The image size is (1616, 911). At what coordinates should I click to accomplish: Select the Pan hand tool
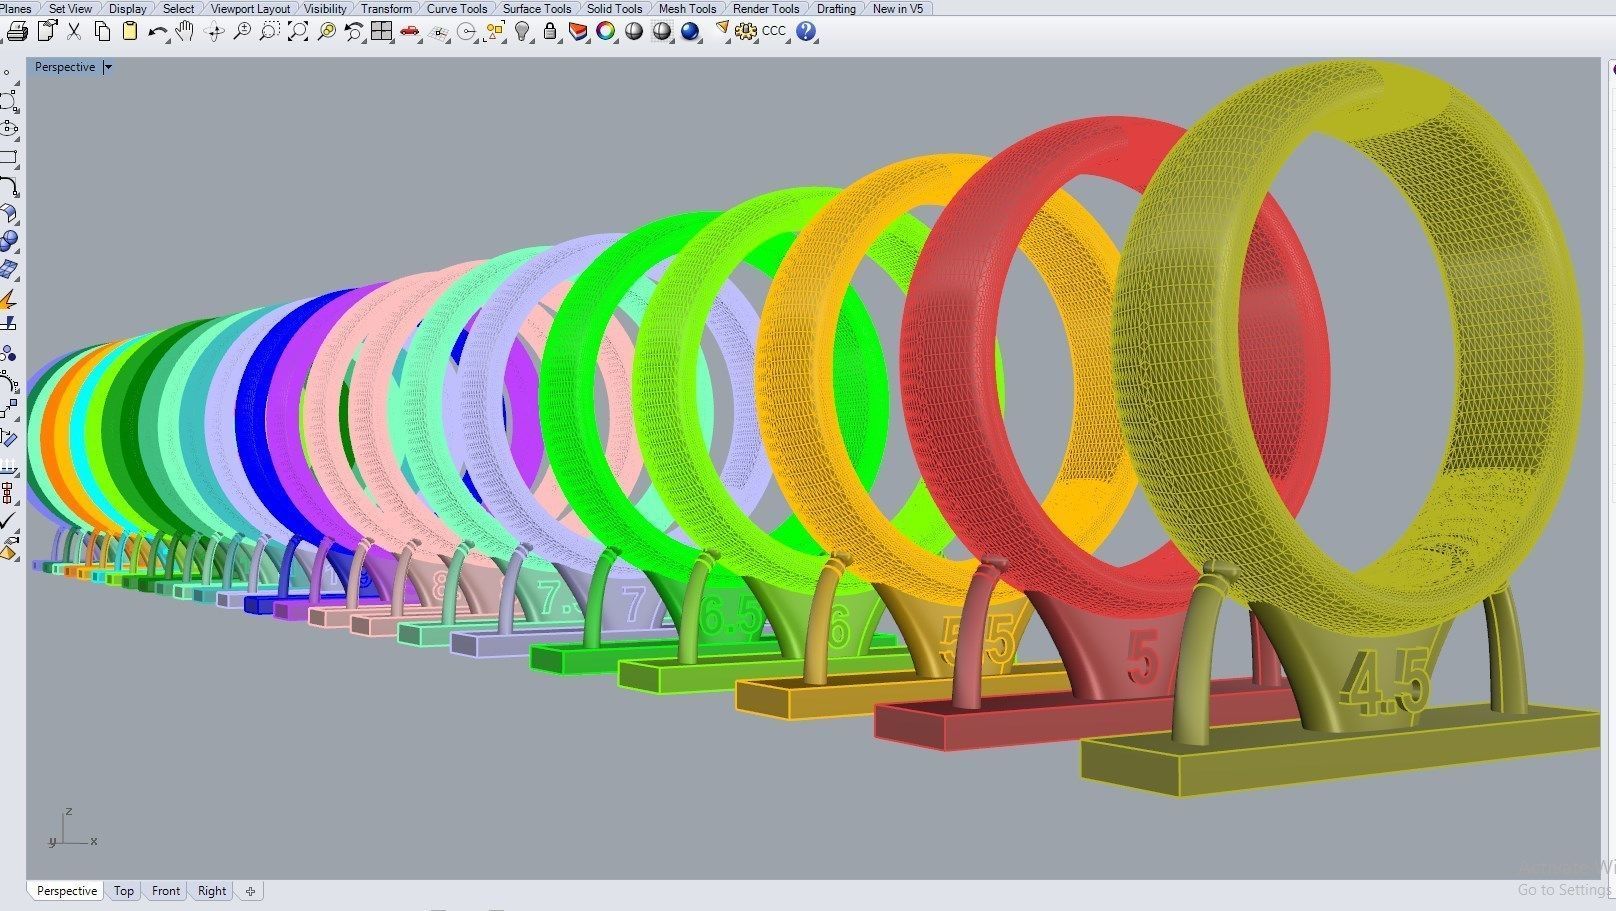click(185, 32)
